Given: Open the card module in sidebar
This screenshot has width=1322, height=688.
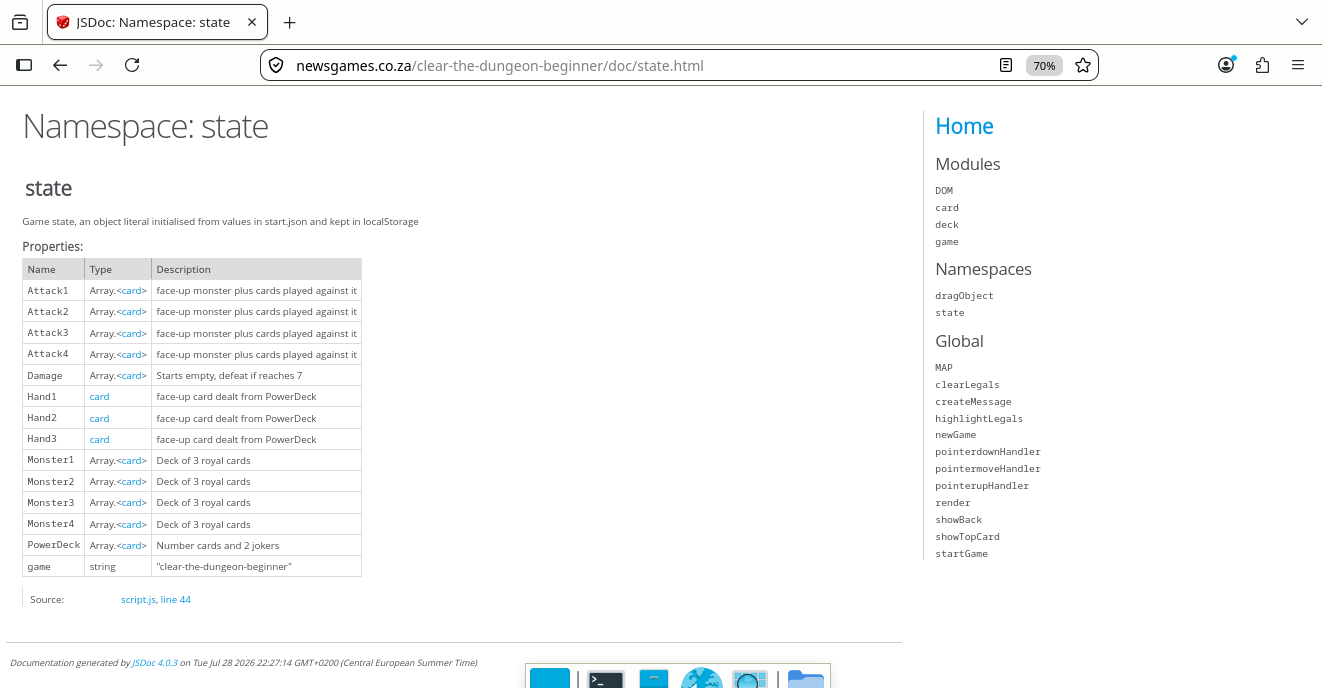Looking at the screenshot, I should 947,208.
